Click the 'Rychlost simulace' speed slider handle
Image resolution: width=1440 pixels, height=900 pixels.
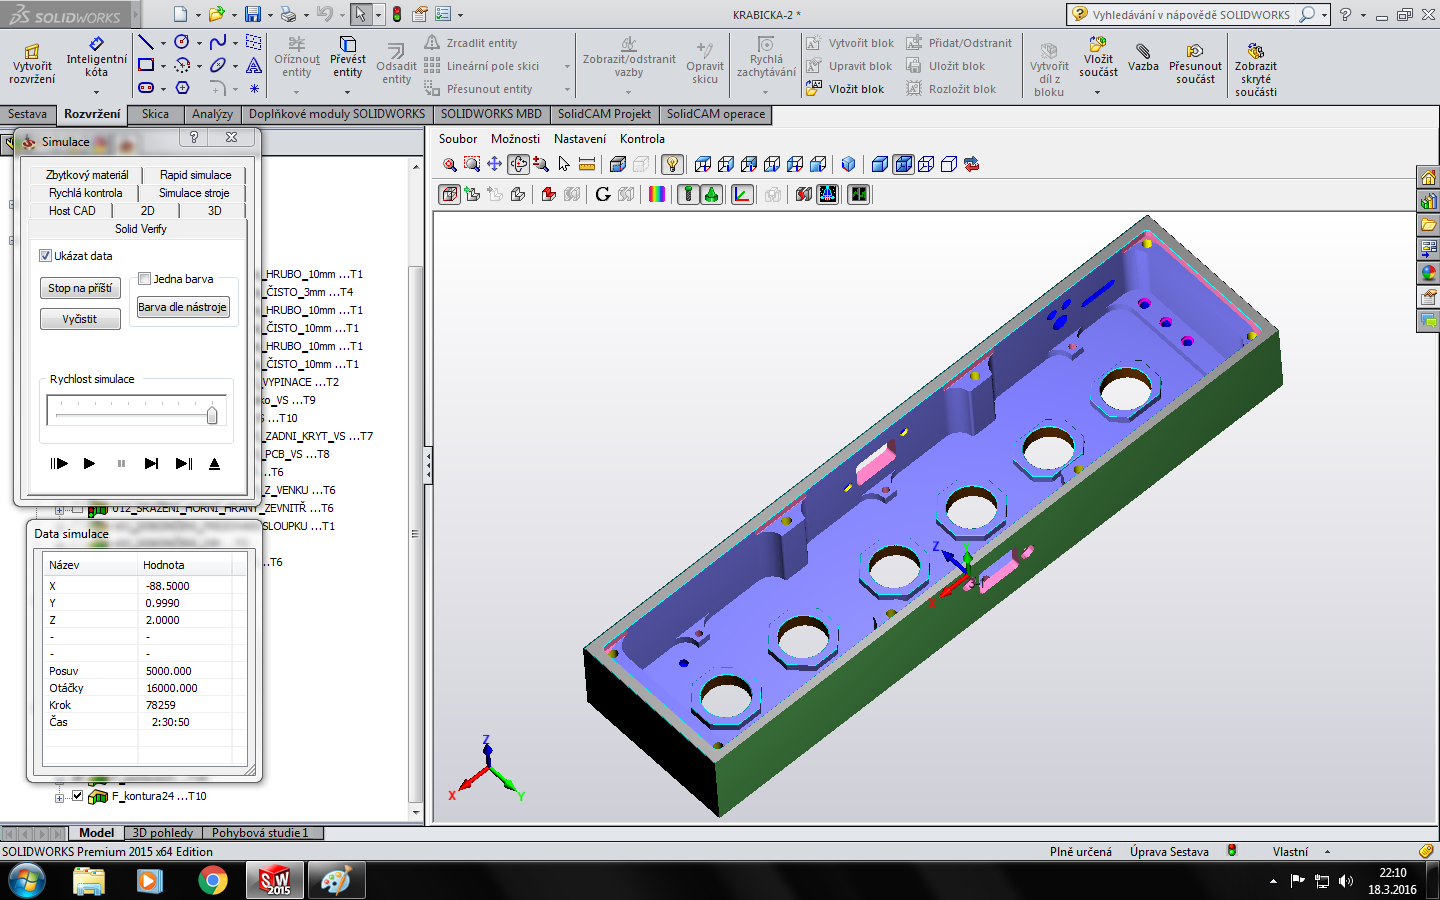coord(212,415)
